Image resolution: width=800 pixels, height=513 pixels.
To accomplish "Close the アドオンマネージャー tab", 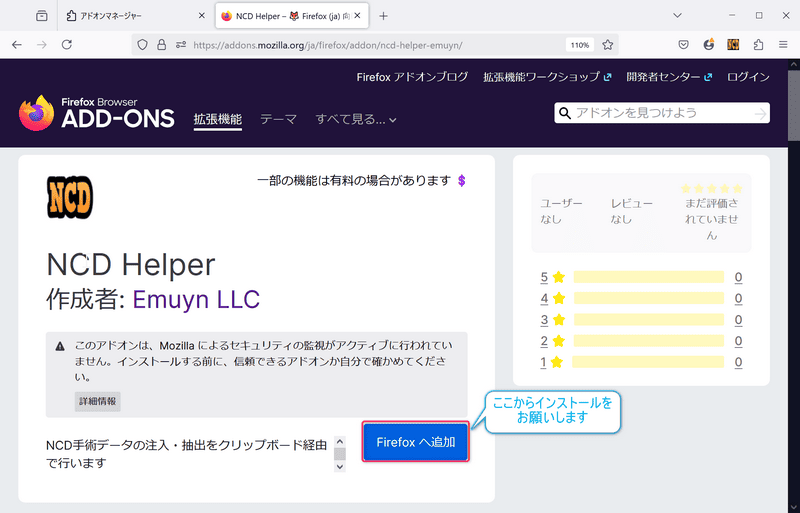I will click(x=202, y=16).
